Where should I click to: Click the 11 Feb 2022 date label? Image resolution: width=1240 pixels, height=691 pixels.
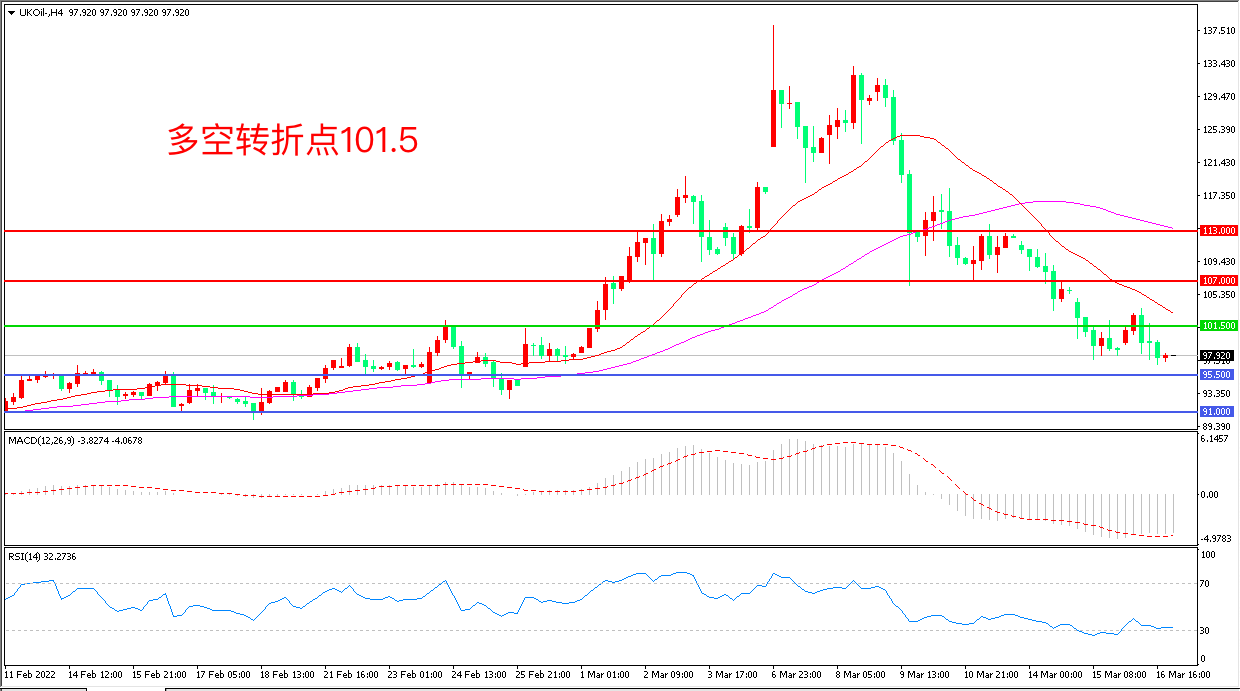30,676
